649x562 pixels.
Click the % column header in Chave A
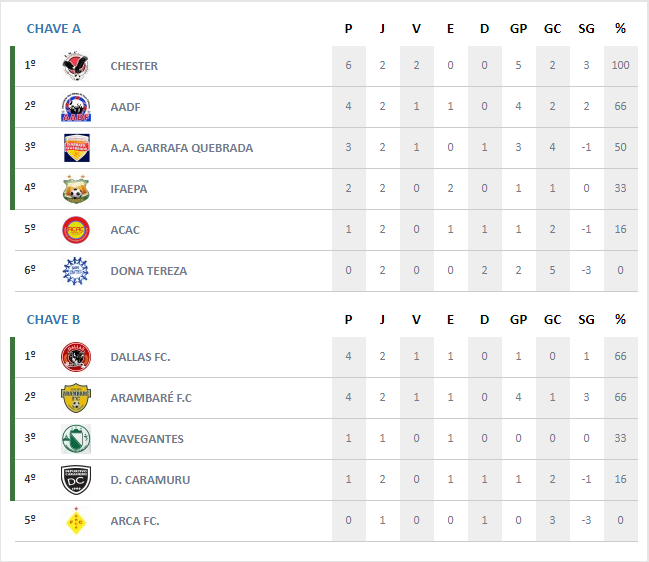620,29
